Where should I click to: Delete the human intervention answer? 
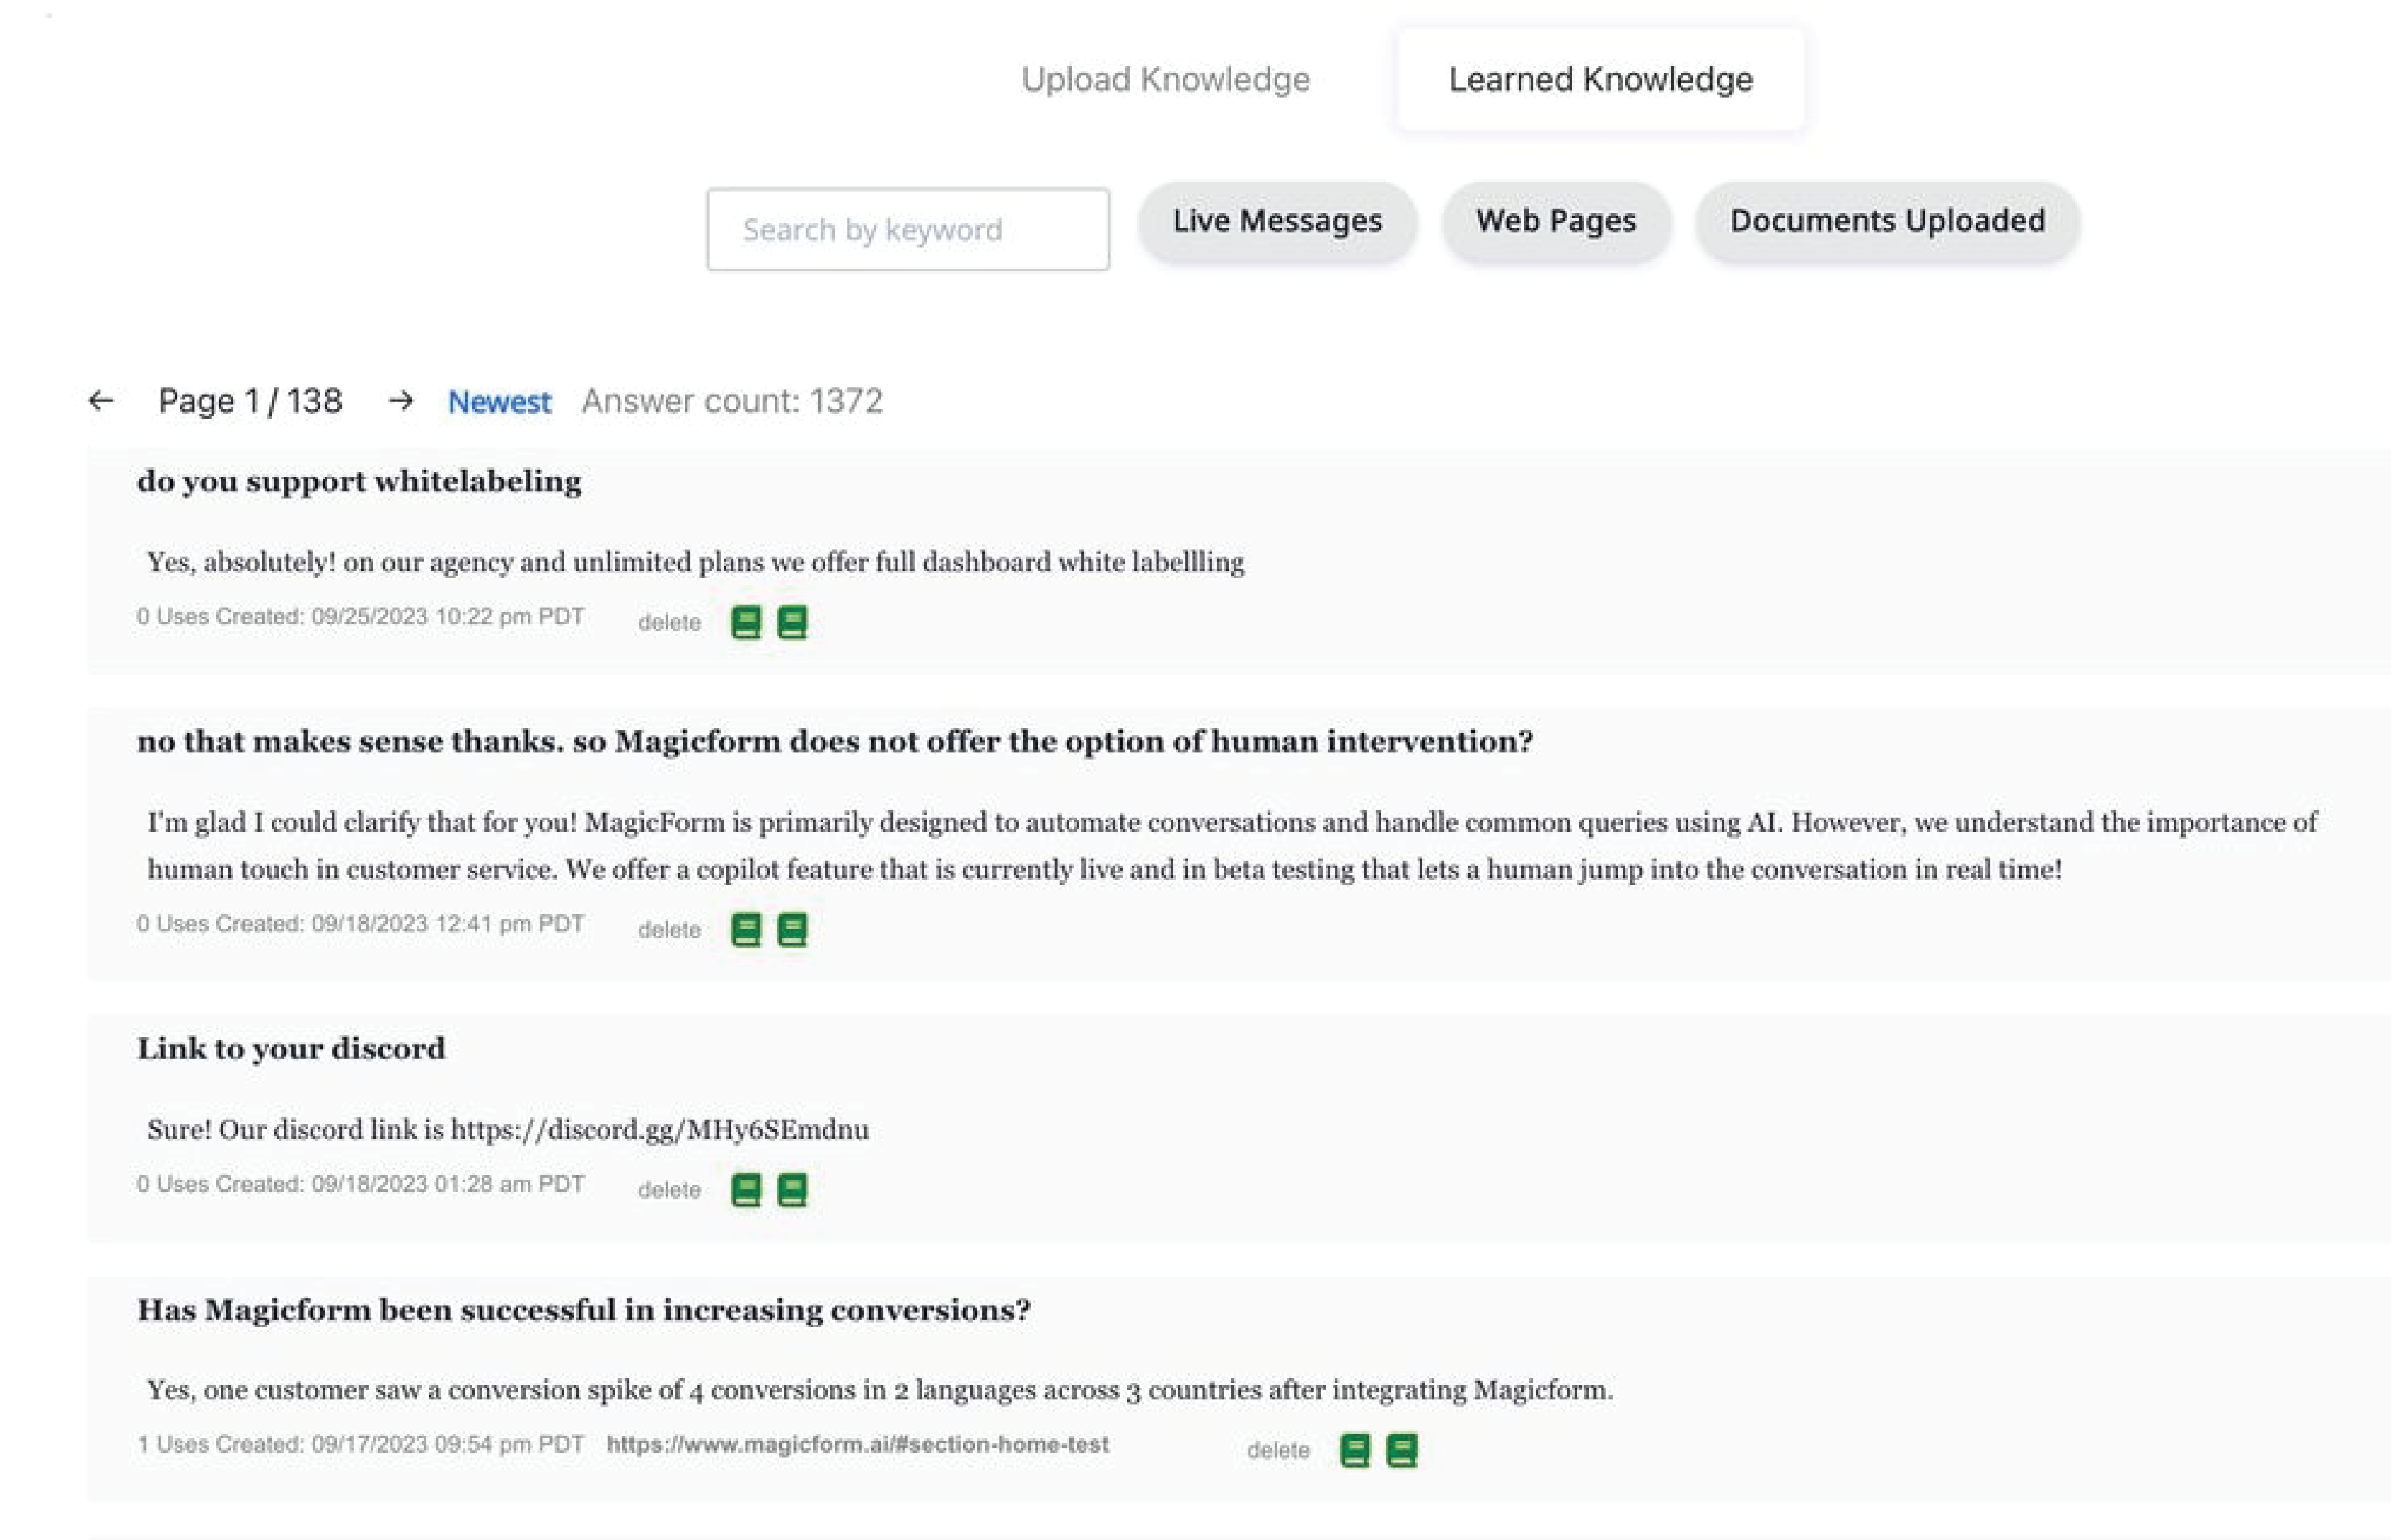click(x=669, y=930)
